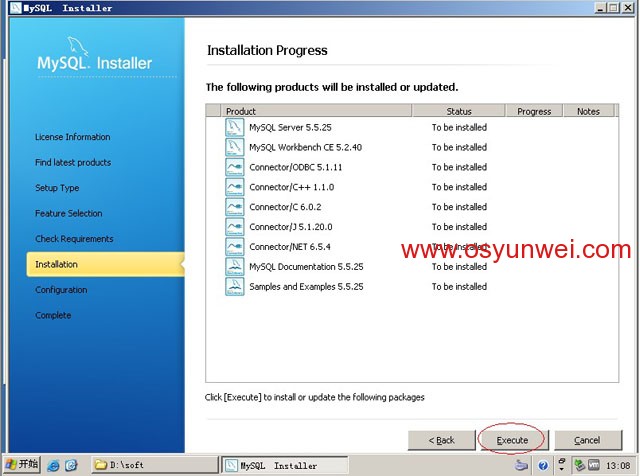Click the MySQL Server 5.5.25 product icon
640x476 pixels.
pos(234,127)
